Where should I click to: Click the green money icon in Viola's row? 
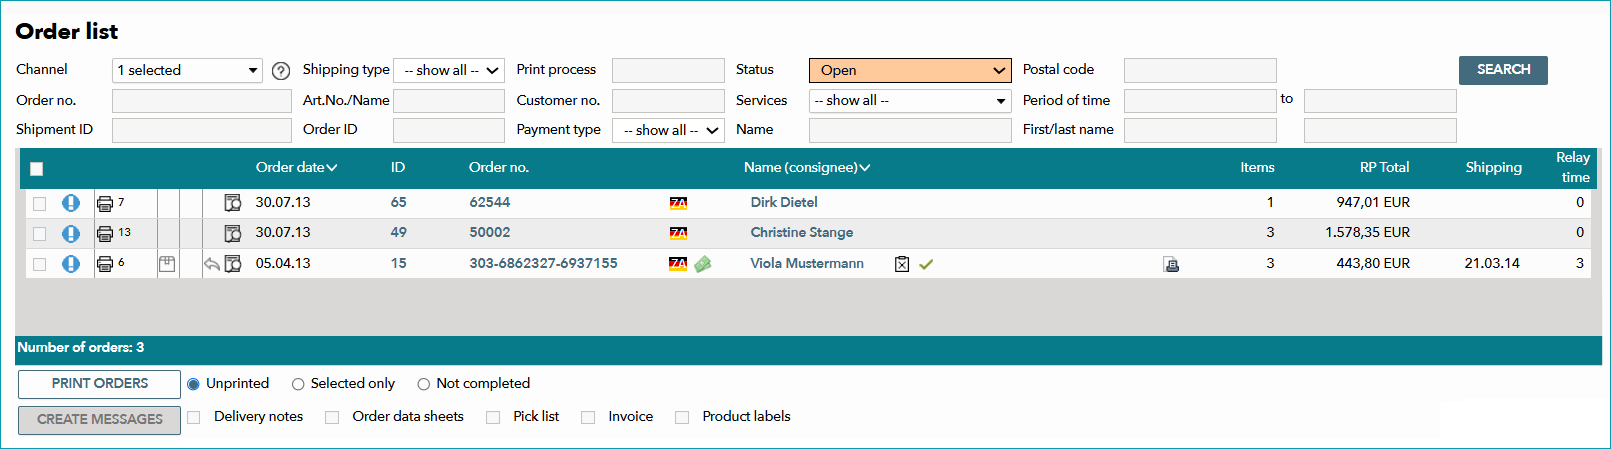(703, 264)
